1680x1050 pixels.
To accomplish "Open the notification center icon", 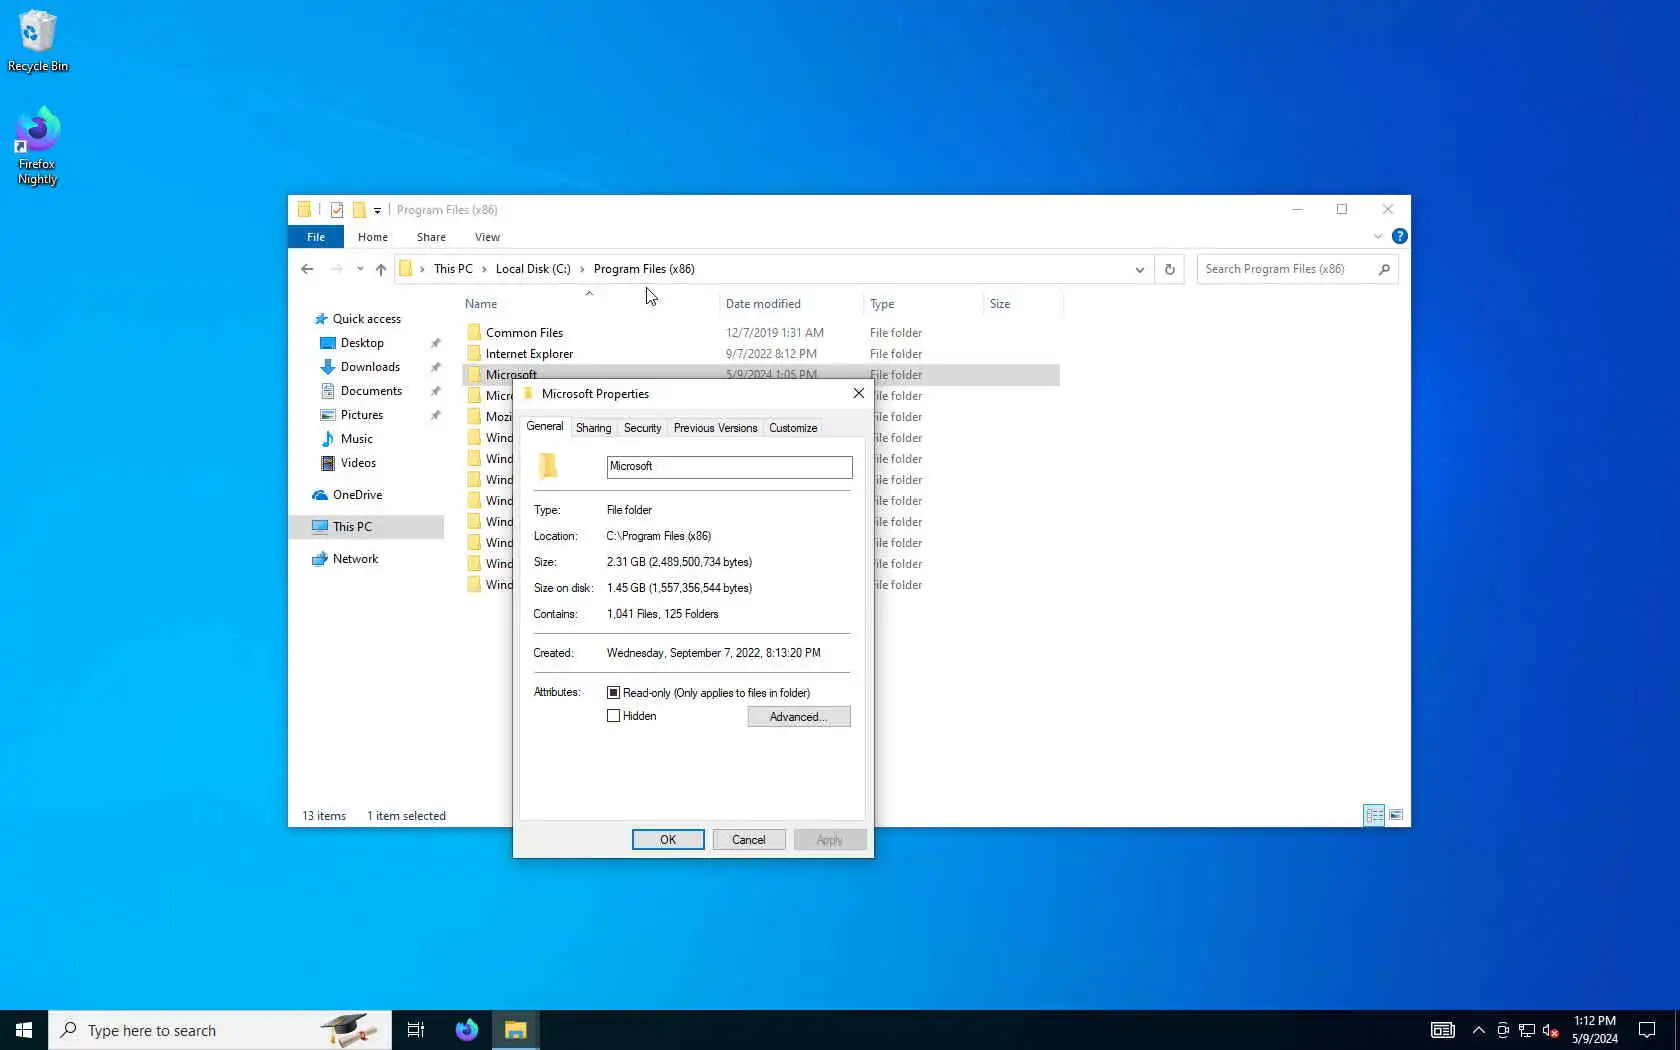I will pos(1646,1030).
